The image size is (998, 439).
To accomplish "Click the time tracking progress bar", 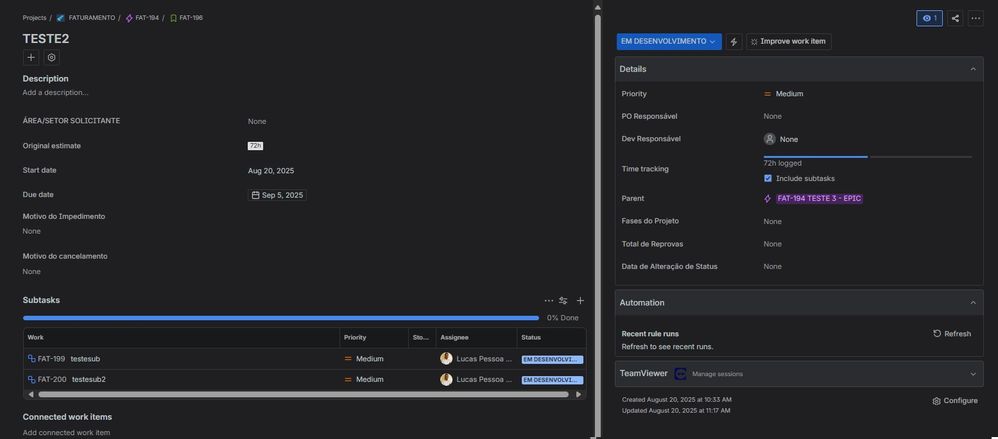I will pyautogui.click(x=868, y=157).
